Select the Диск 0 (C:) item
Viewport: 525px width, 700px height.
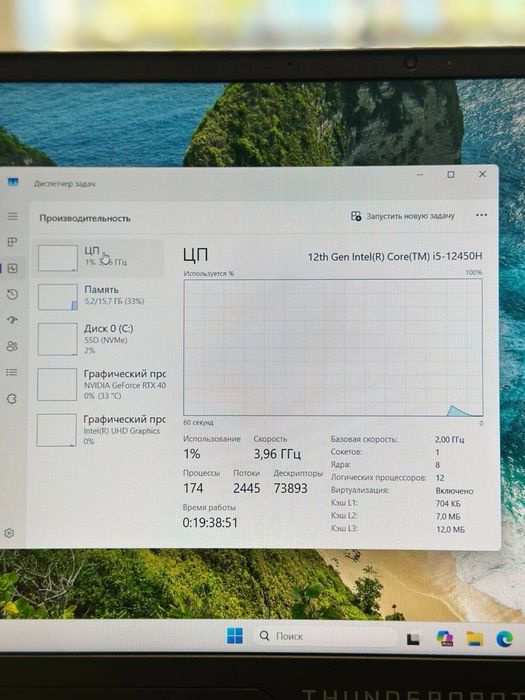point(98,339)
